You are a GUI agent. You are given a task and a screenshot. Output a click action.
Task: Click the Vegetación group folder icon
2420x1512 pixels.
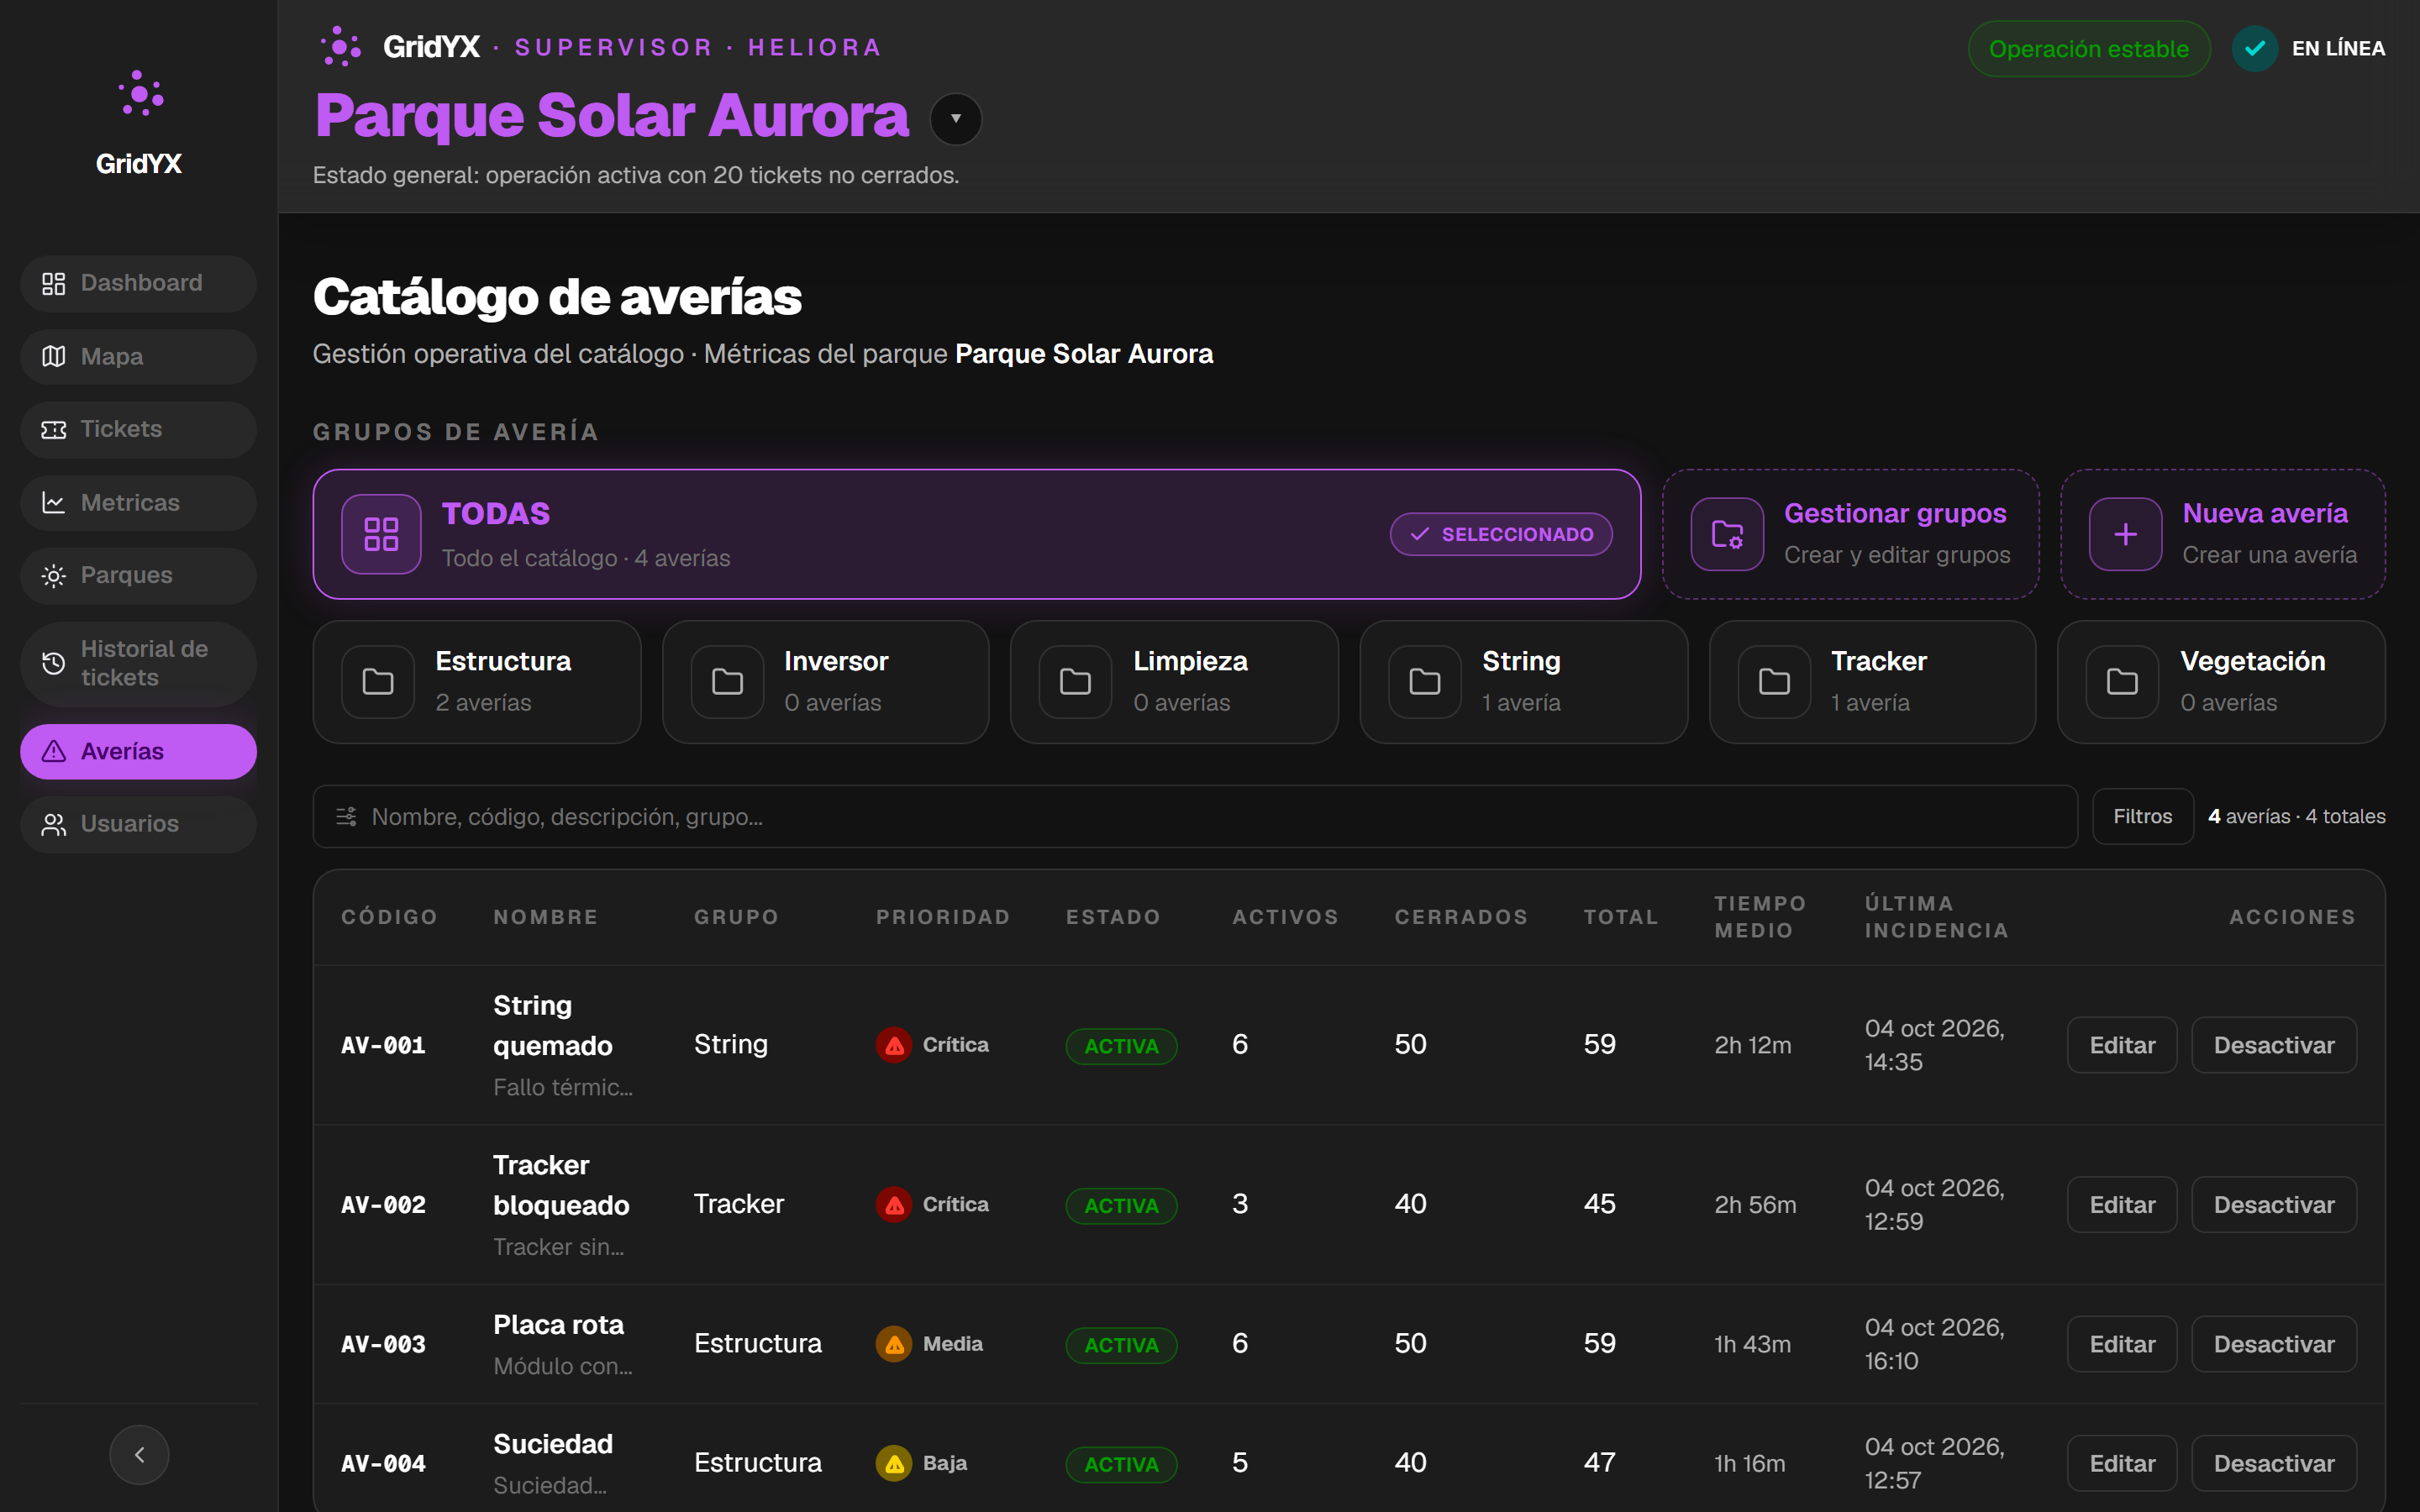(x=2122, y=682)
